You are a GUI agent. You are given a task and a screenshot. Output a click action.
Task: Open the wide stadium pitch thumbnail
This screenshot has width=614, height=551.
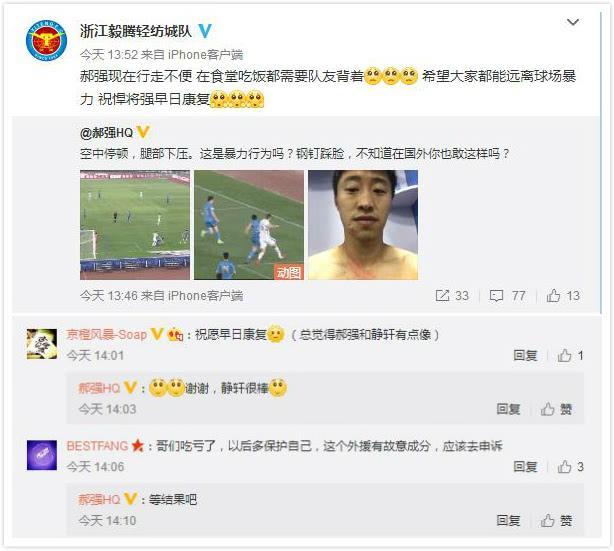pyautogui.click(x=135, y=225)
